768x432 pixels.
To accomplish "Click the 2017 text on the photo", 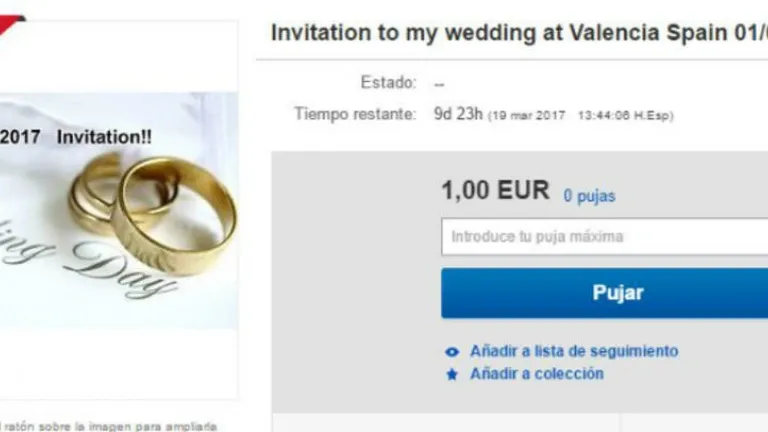I will pos(20,137).
